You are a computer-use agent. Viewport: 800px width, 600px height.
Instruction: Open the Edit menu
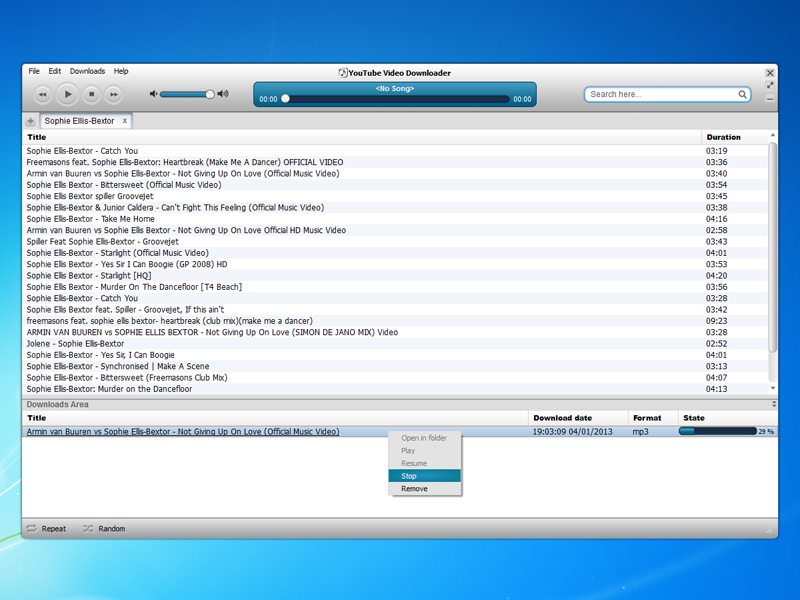[x=55, y=71]
